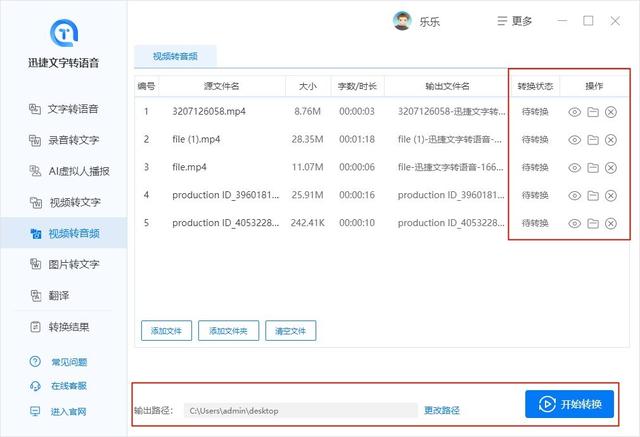Open AI虚拟人播报 in sidebar

69,171
